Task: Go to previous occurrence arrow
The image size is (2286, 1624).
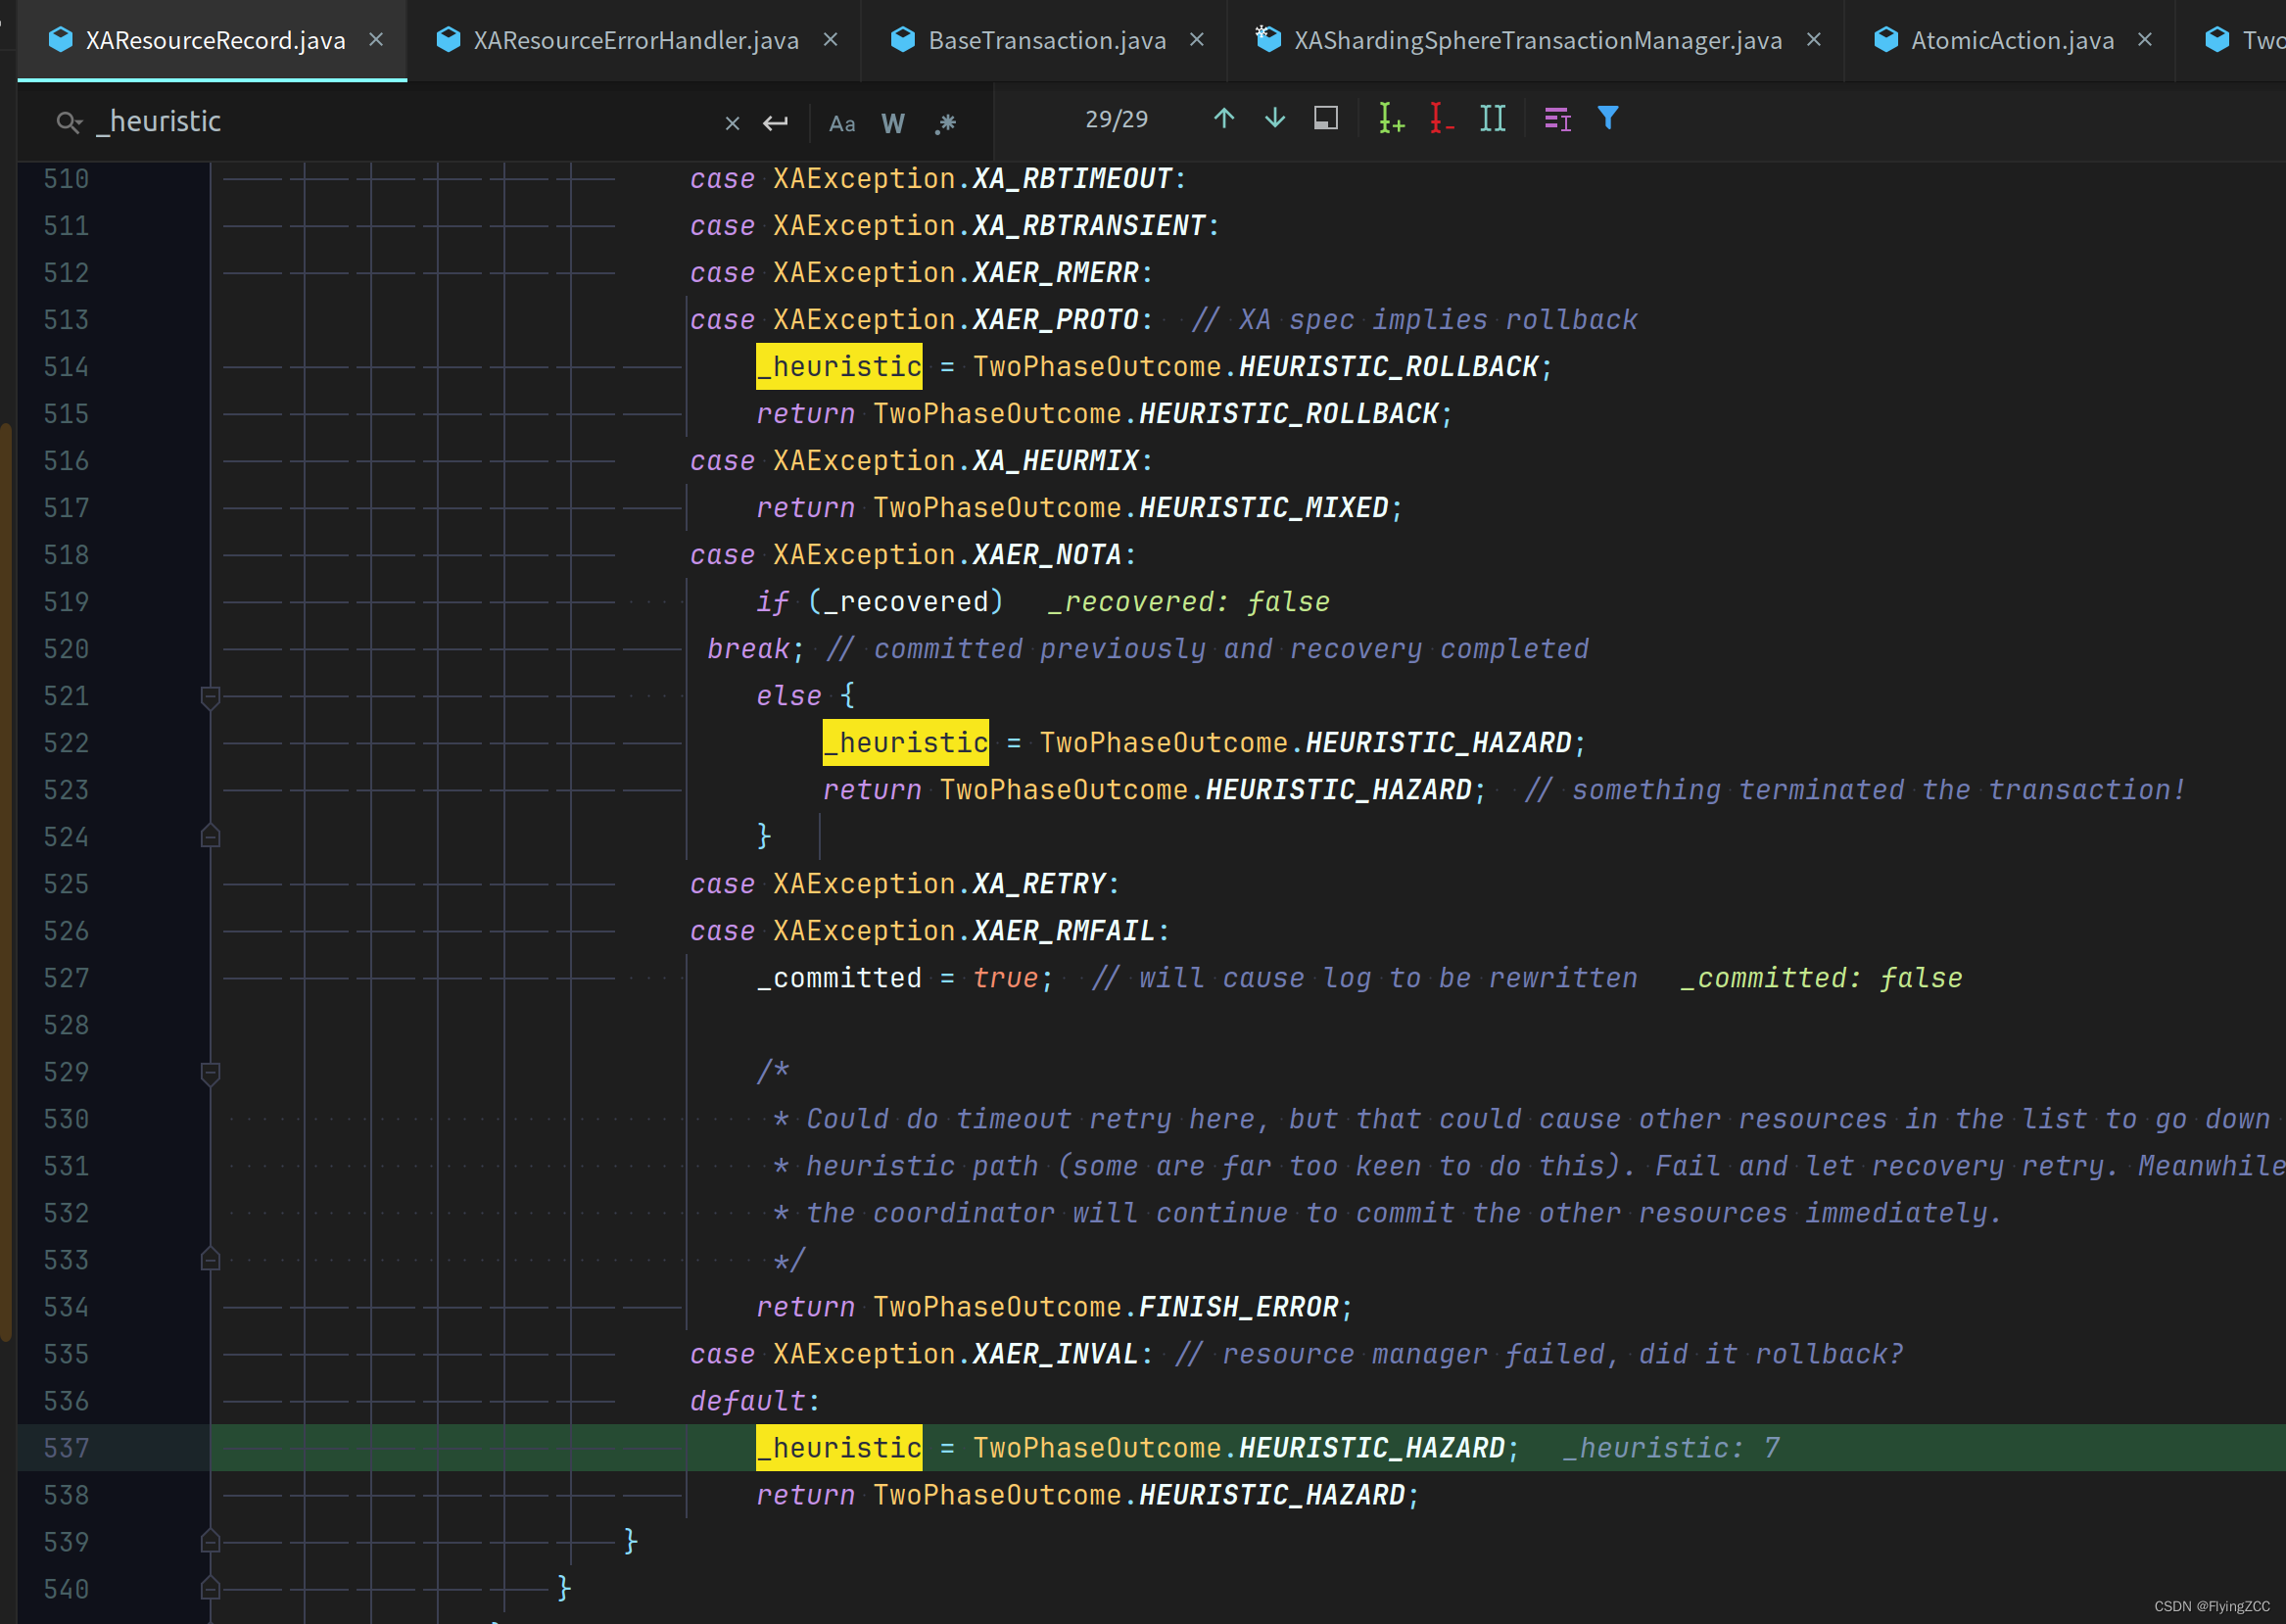Action: 1223,119
